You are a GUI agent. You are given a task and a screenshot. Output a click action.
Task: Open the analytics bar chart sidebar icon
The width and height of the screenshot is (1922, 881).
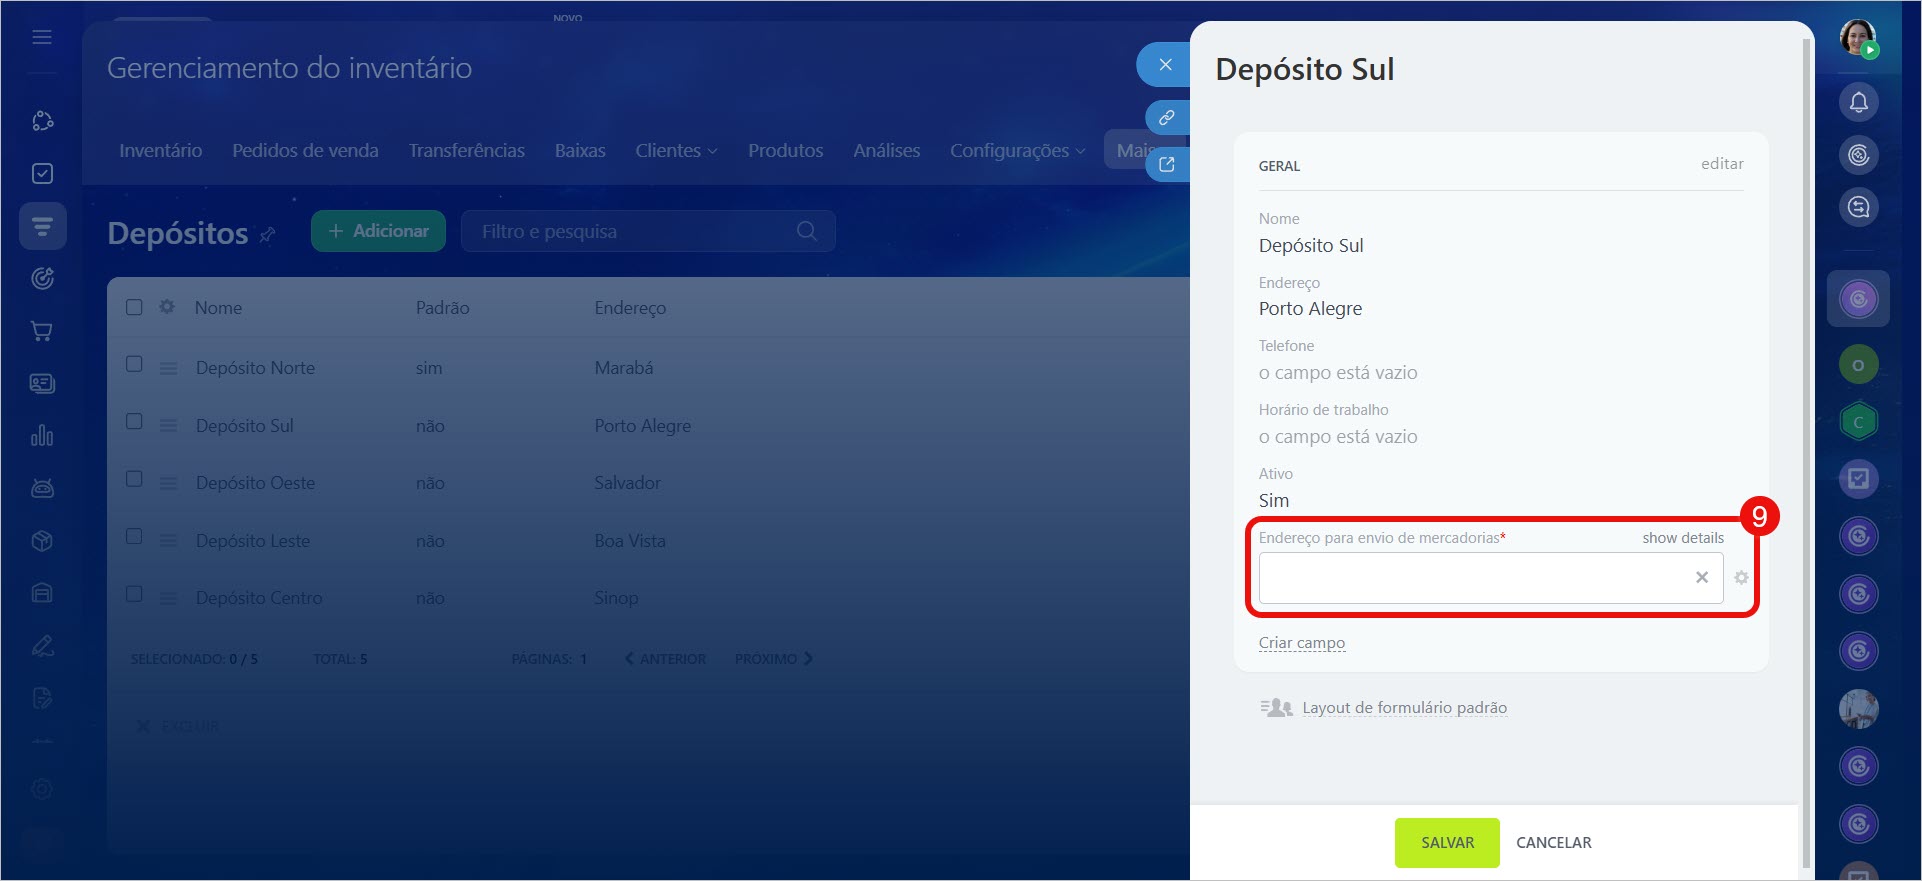42,436
